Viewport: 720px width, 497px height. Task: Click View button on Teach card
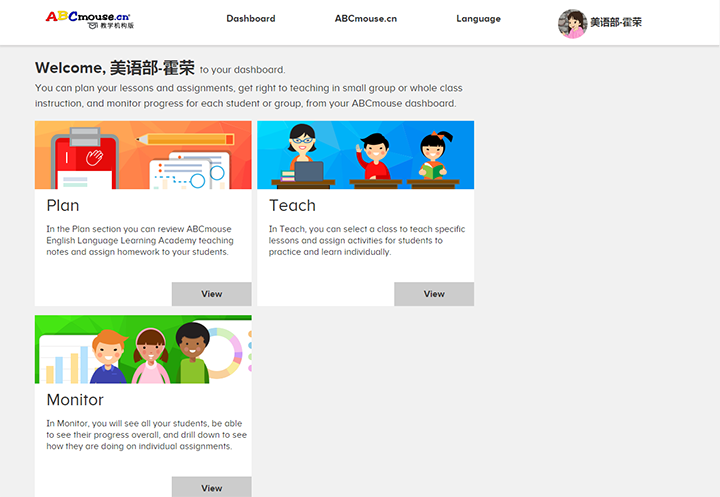pyautogui.click(x=434, y=294)
